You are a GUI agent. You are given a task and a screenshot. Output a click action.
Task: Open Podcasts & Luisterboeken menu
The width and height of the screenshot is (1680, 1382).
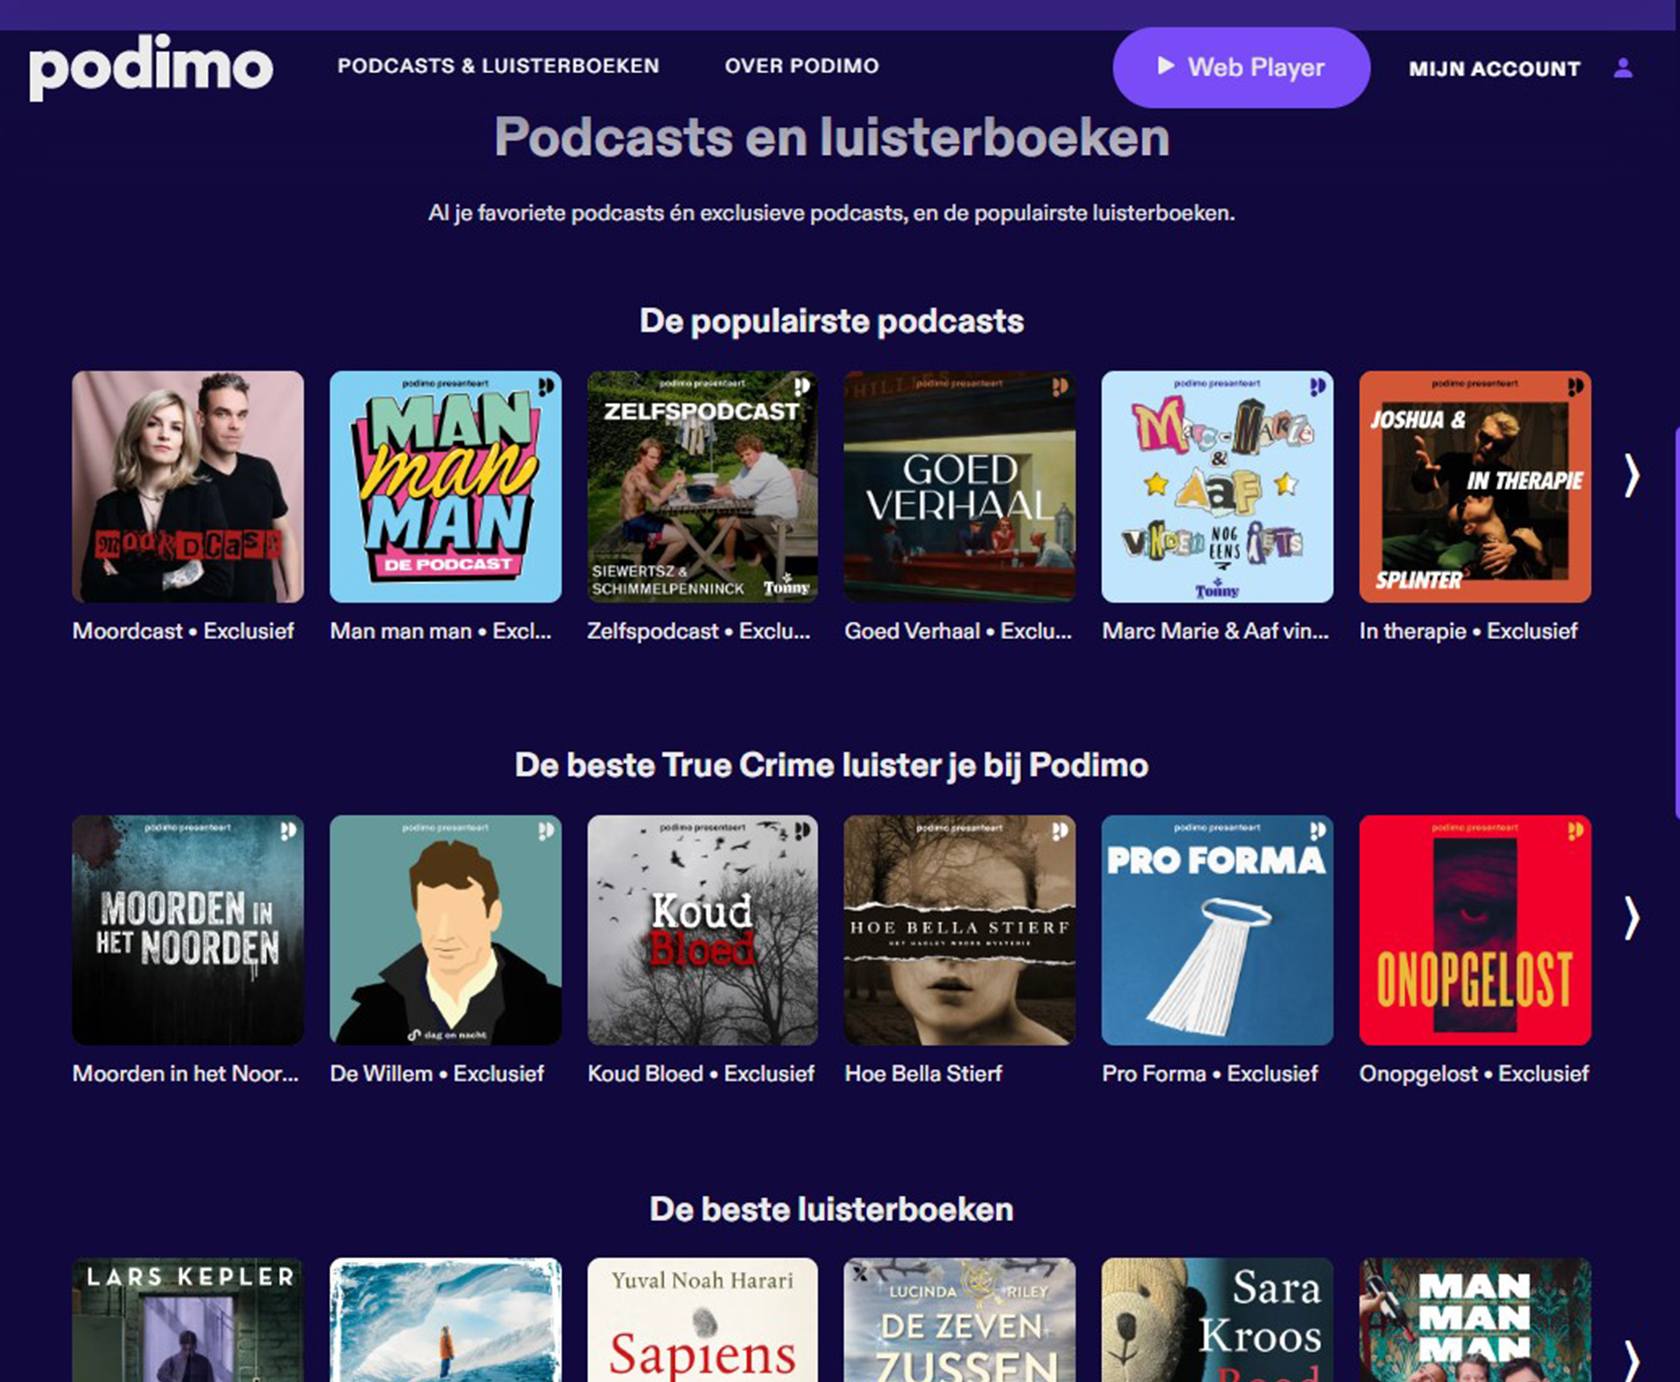498,66
